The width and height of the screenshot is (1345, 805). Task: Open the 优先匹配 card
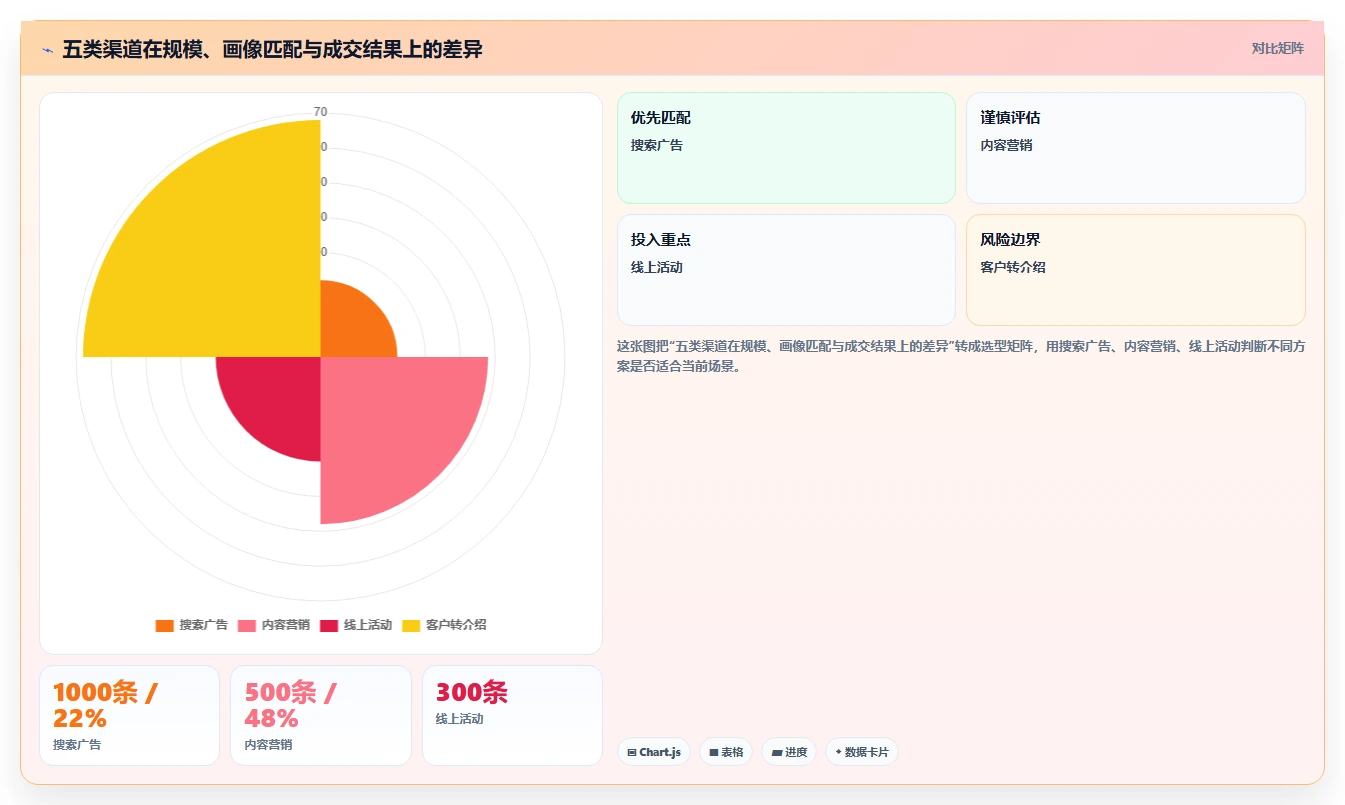pyautogui.click(x=786, y=148)
